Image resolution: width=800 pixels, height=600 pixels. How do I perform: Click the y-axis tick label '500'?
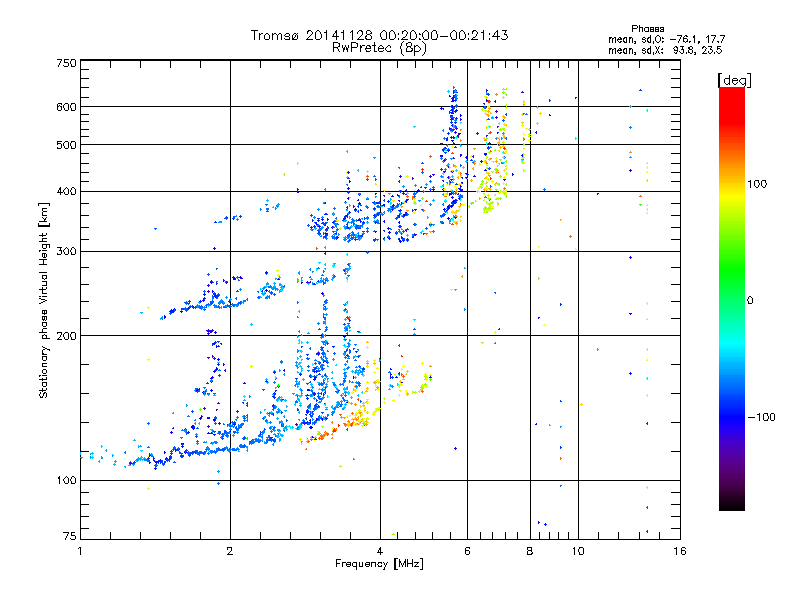pos(66,145)
